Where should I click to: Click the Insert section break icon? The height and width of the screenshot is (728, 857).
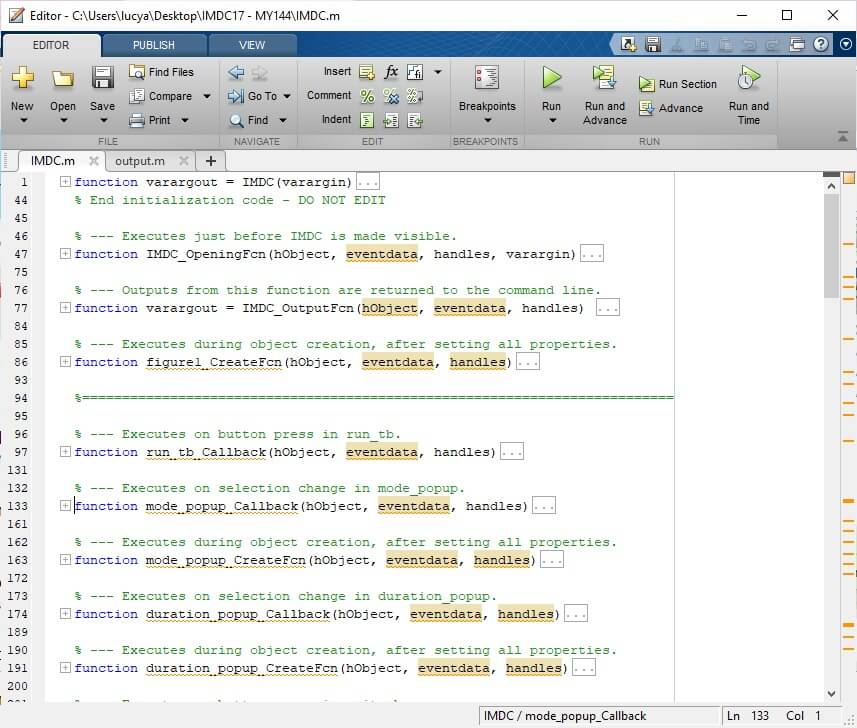366,72
